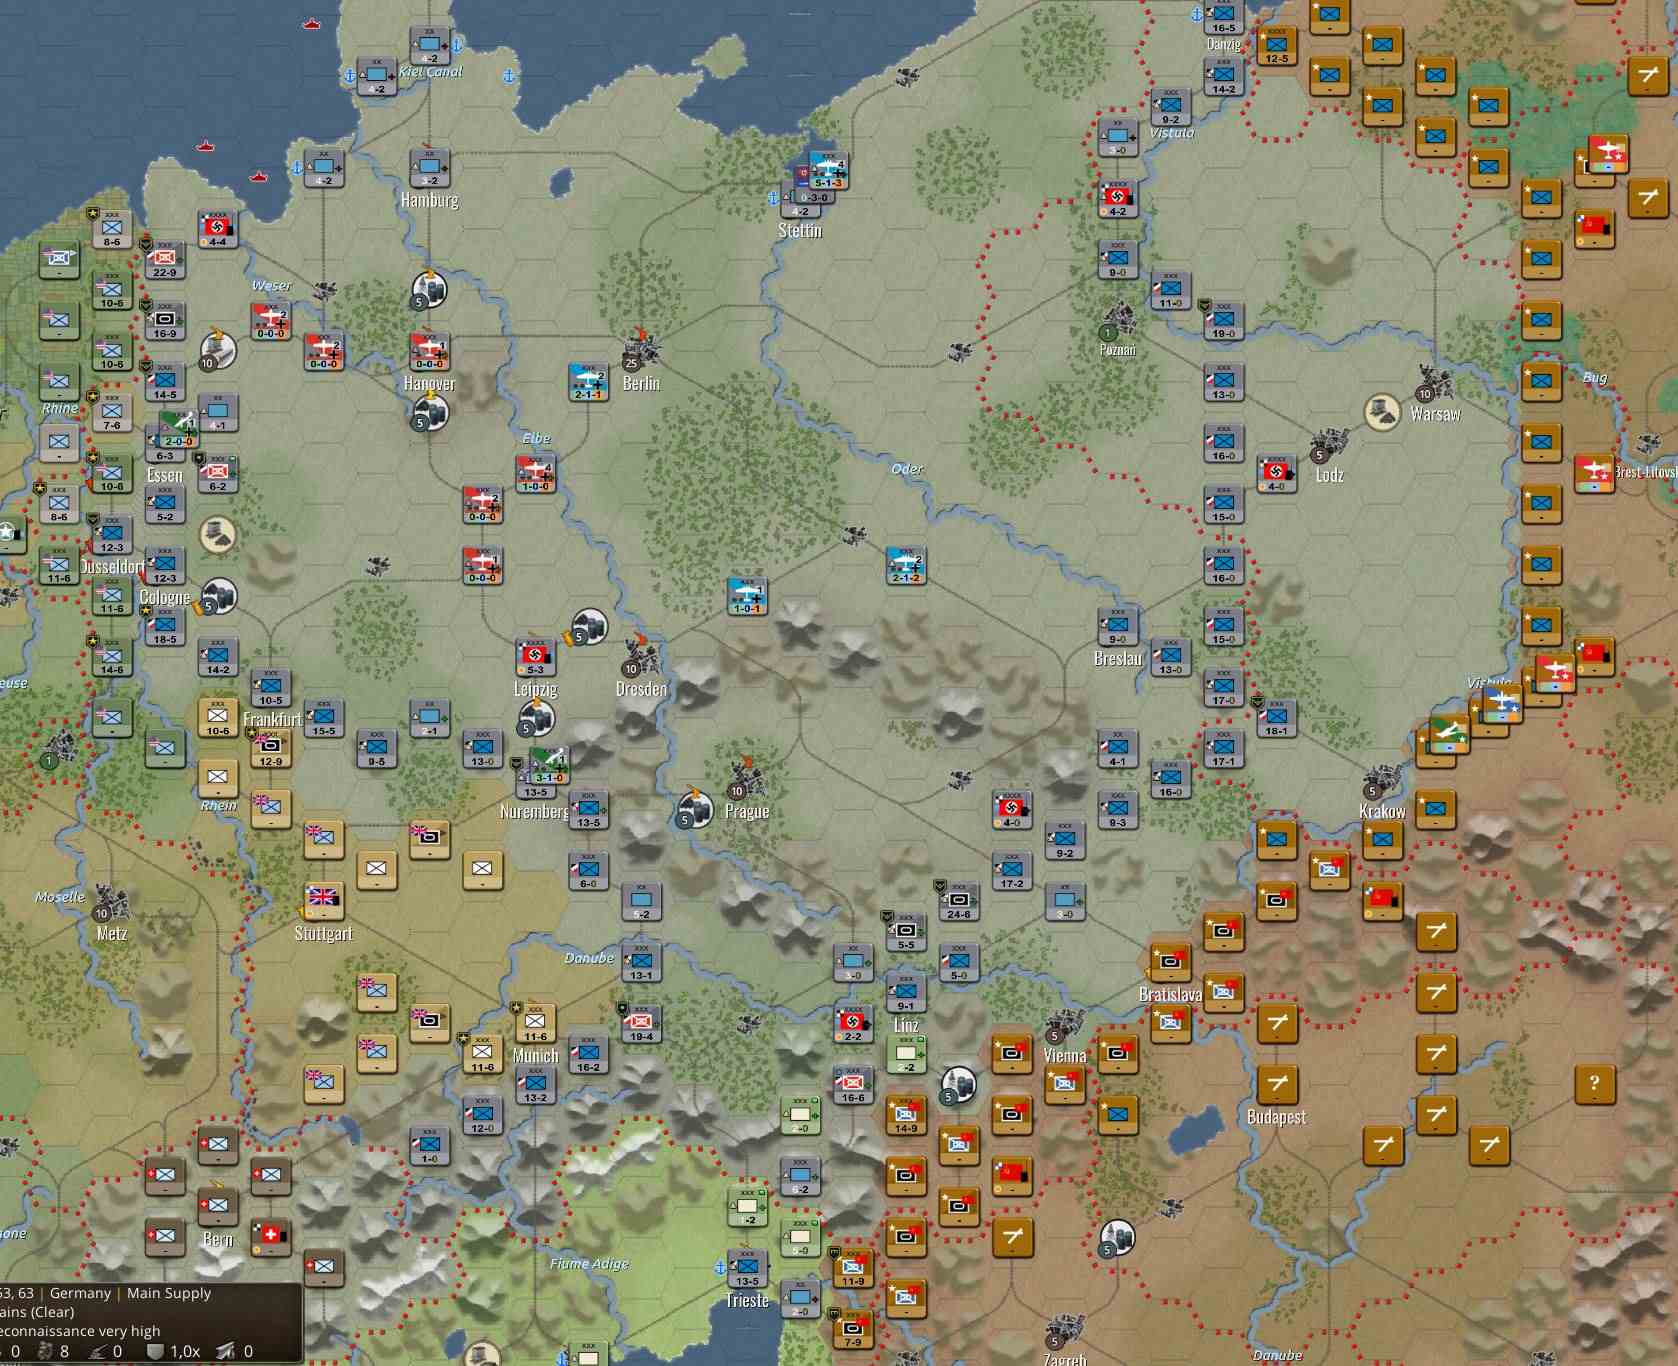Select the Soviet 12-5 infantry near Danzig
The height and width of the screenshot is (1366, 1678).
point(1277,45)
